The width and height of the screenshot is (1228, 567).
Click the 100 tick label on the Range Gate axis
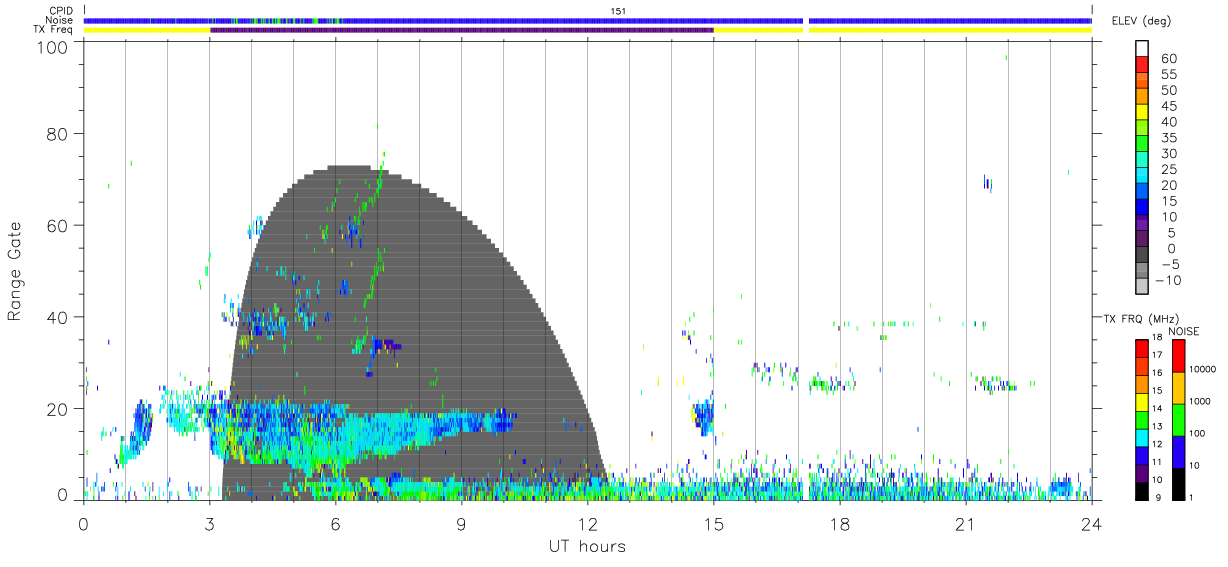point(53,46)
